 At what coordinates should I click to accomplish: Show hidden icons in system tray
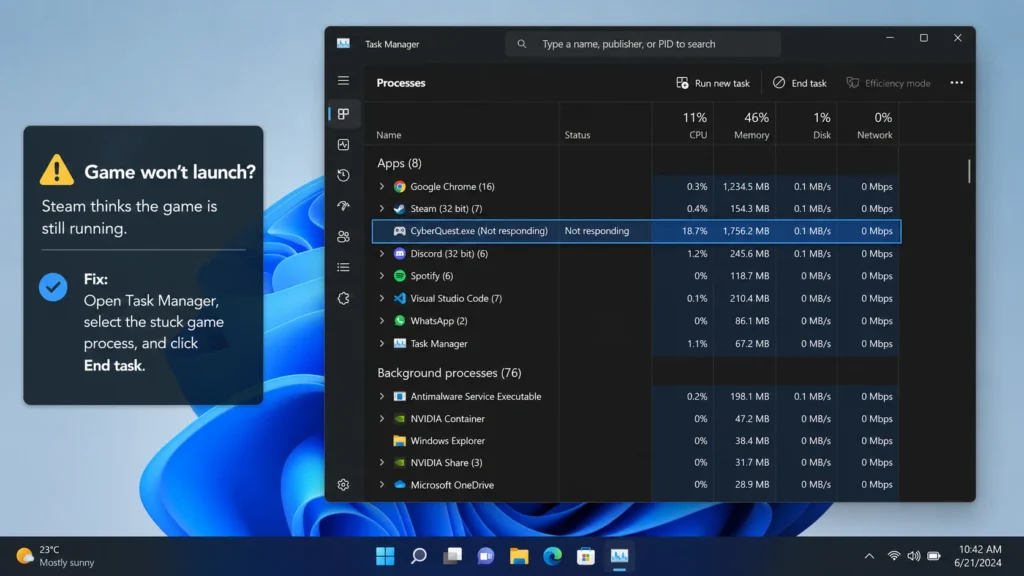pos(869,556)
